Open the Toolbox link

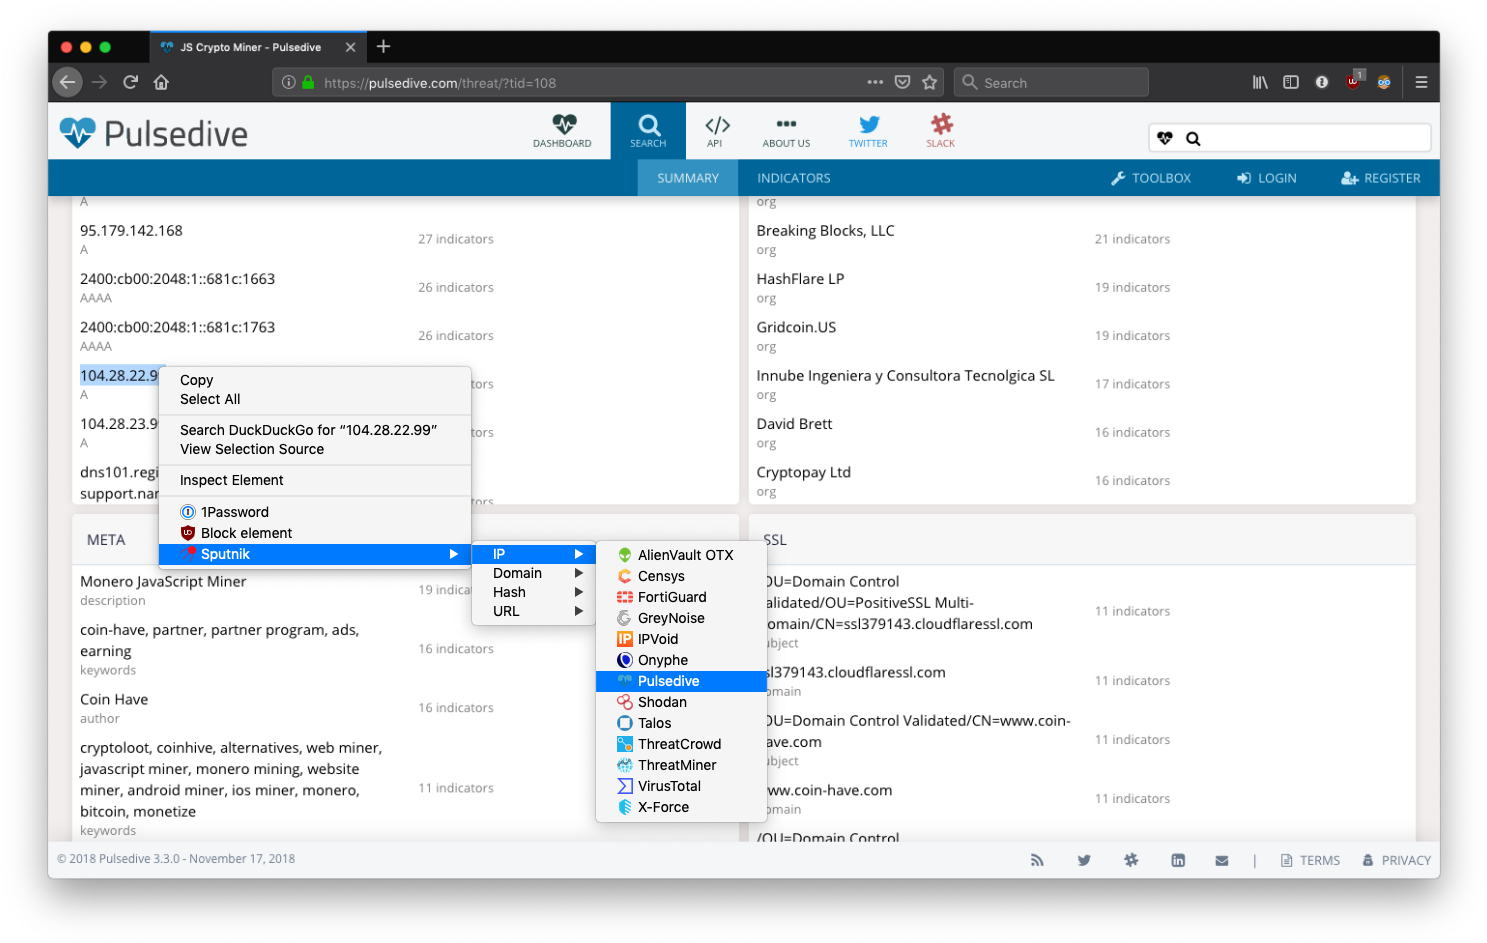tap(1151, 178)
